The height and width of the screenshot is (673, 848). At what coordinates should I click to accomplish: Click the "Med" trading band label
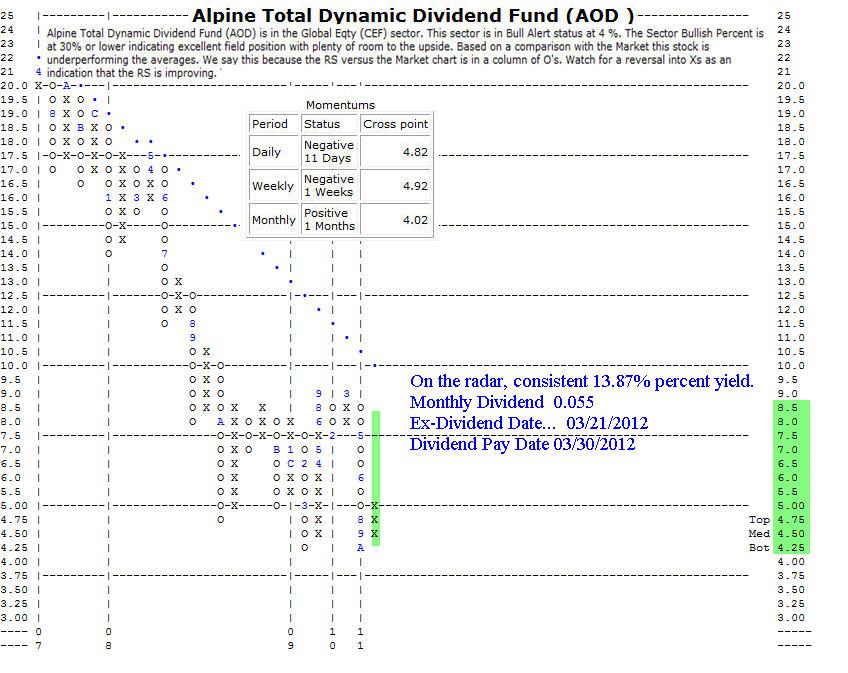coord(759,534)
